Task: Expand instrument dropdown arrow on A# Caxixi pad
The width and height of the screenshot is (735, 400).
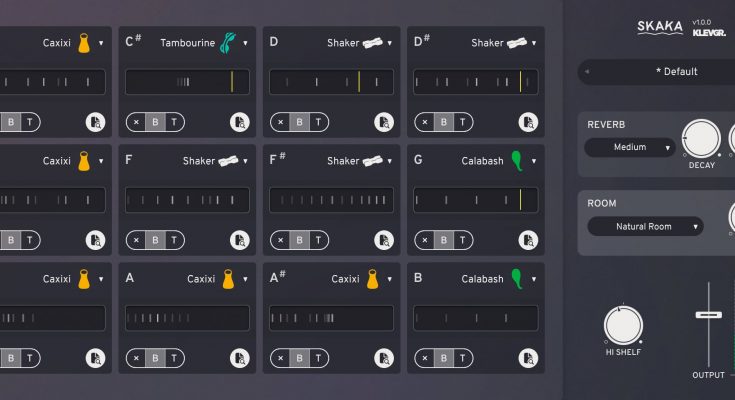Action: tap(390, 280)
